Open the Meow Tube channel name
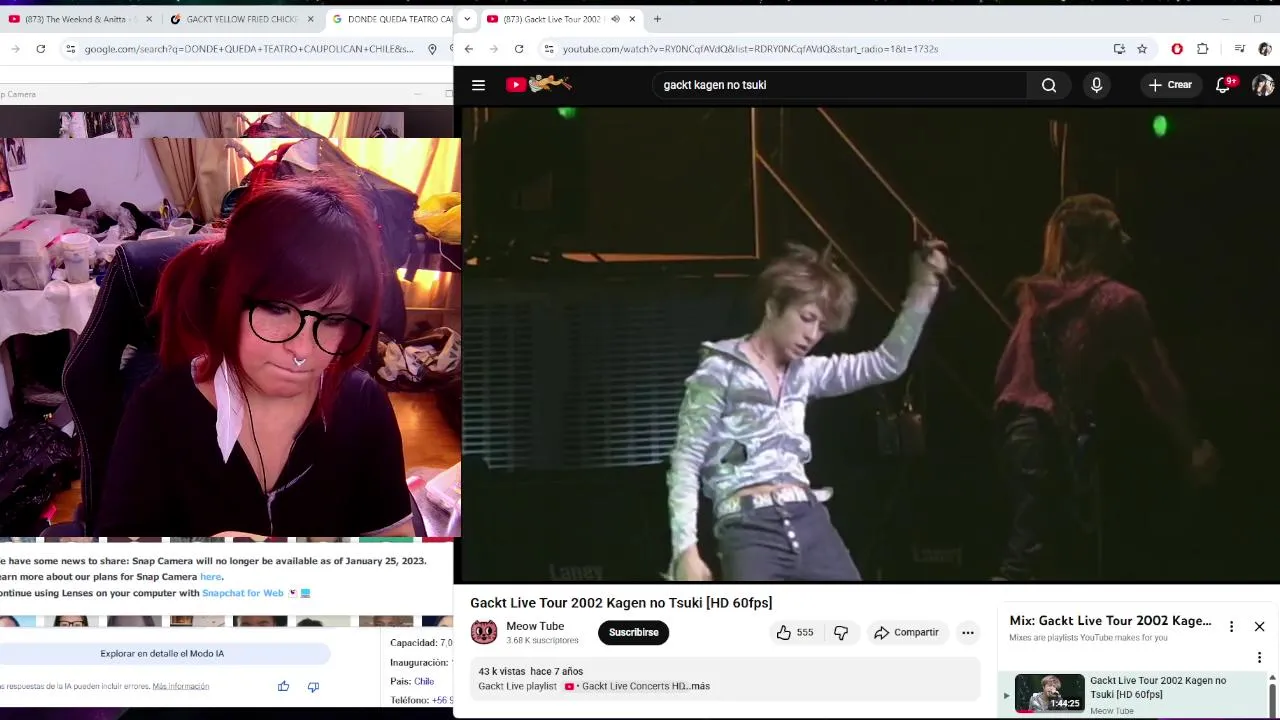 click(535, 626)
